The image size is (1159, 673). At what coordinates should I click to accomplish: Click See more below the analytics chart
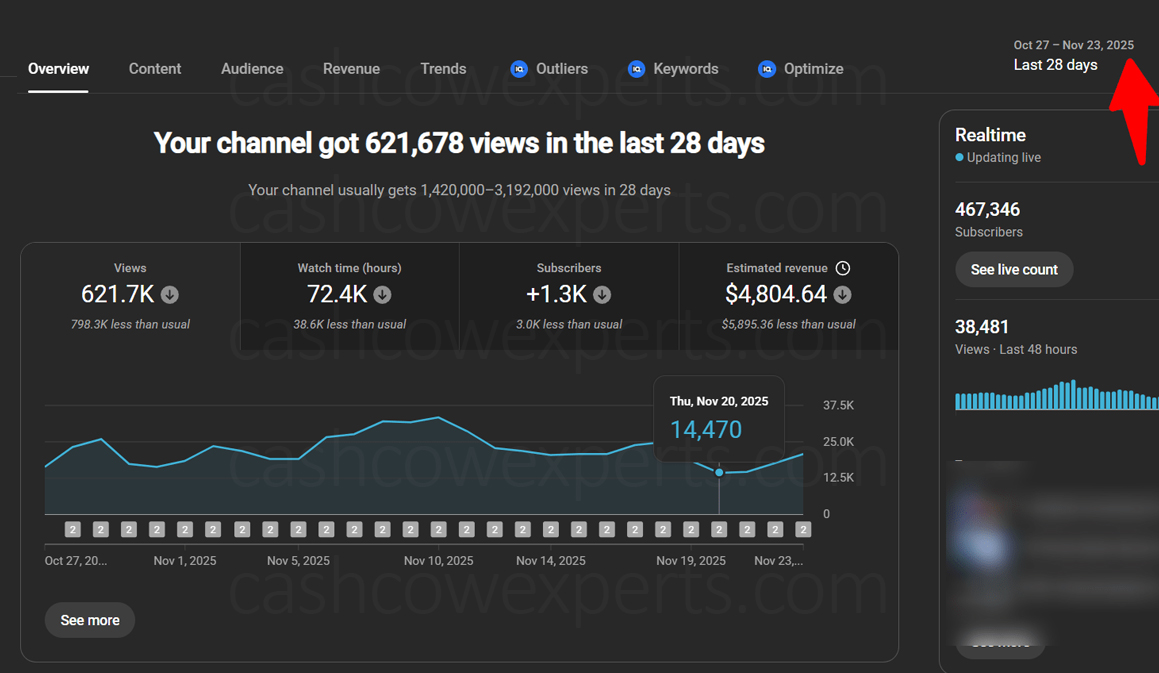[x=89, y=620]
